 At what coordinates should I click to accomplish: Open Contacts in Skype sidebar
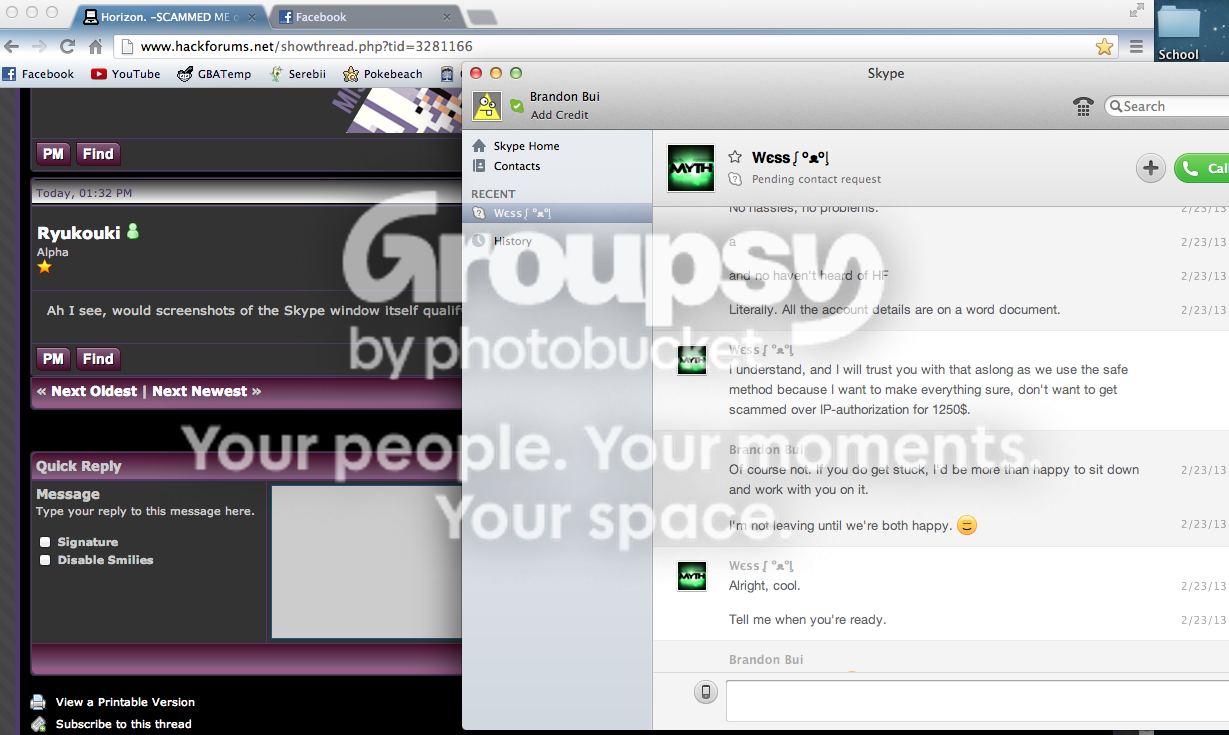(516, 166)
